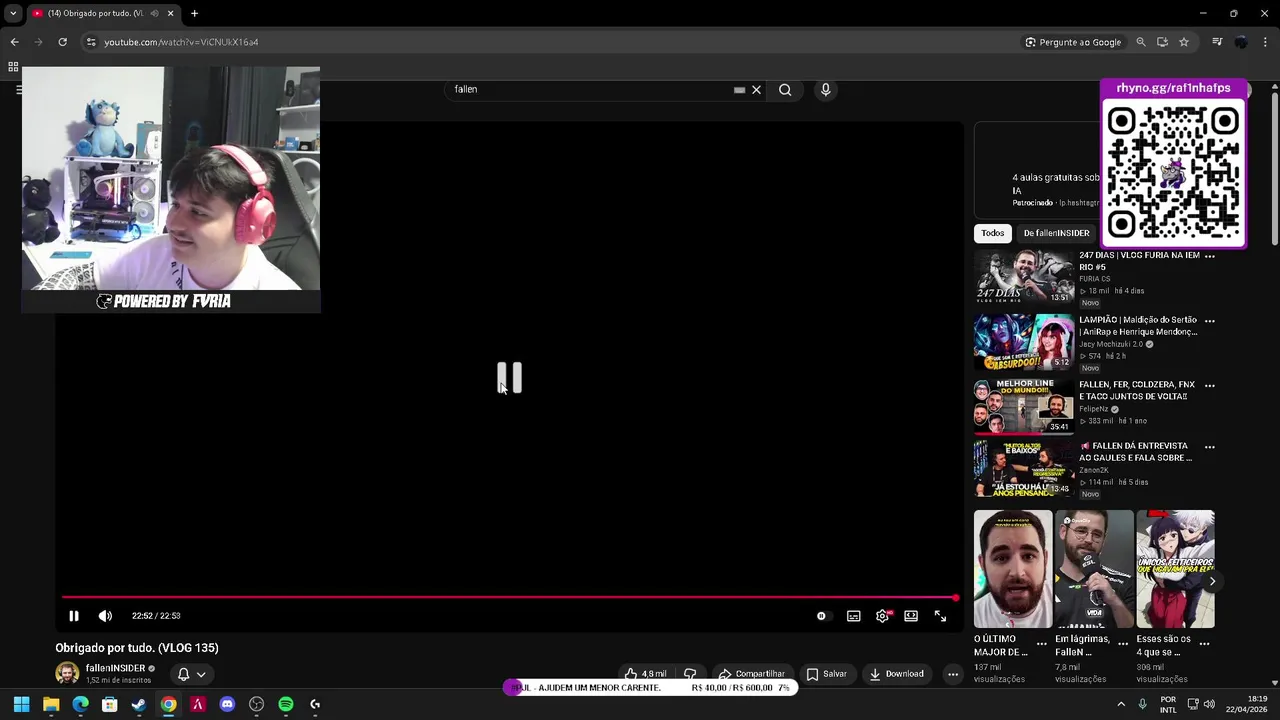
Task: Open more actions ellipsis below video
Action: (953, 674)
